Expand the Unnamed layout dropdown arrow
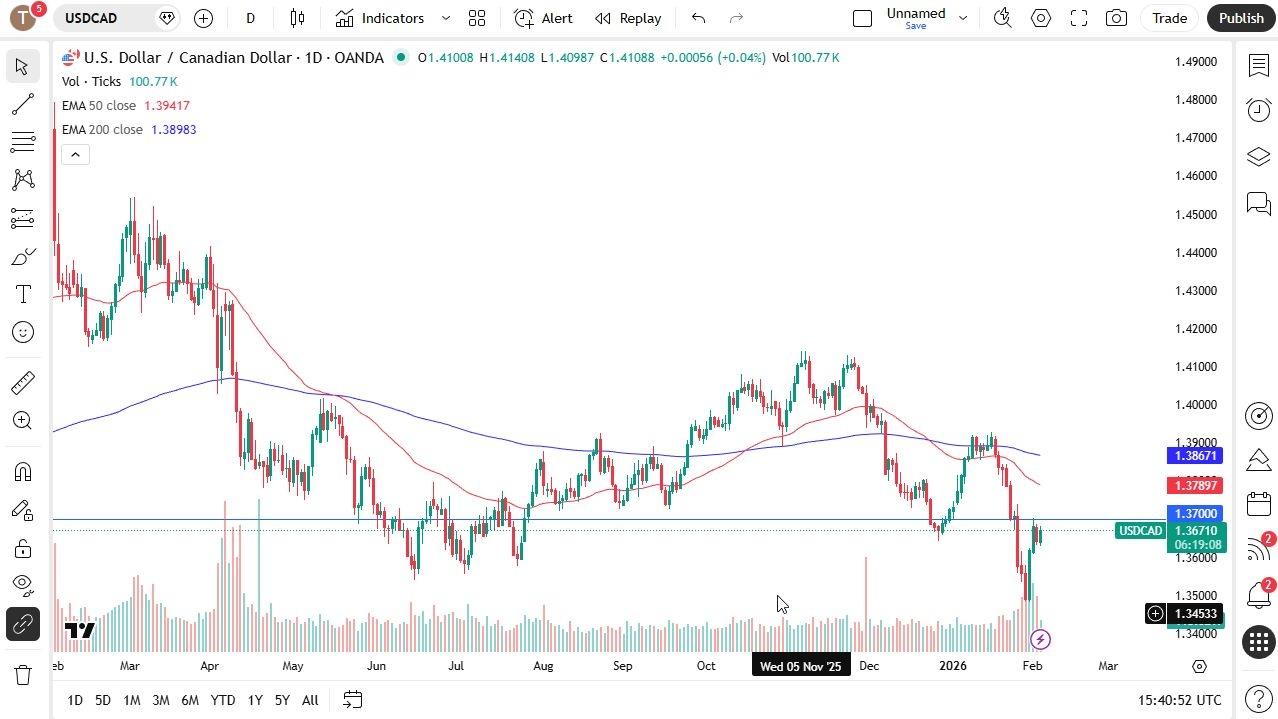Screen dimensions: 1278x719 [x=963, y=18]
